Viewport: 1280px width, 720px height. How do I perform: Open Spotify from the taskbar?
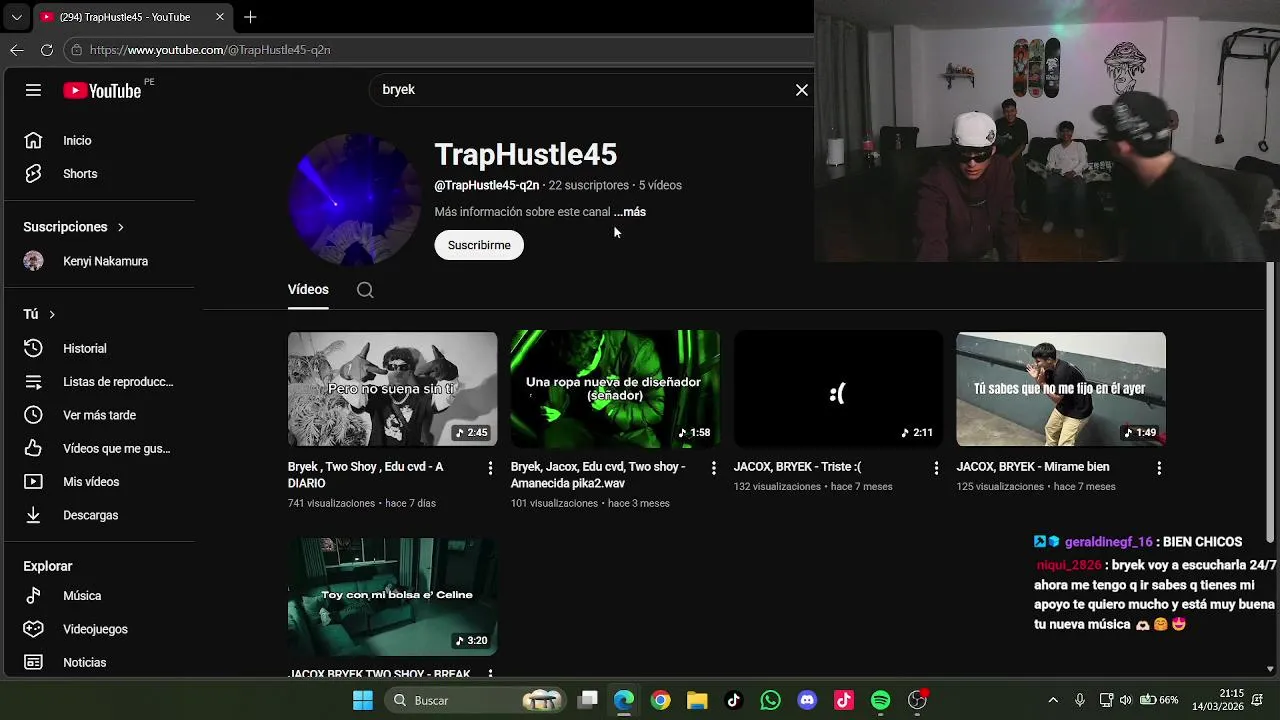pyautogui.click(x=880, y=700)
